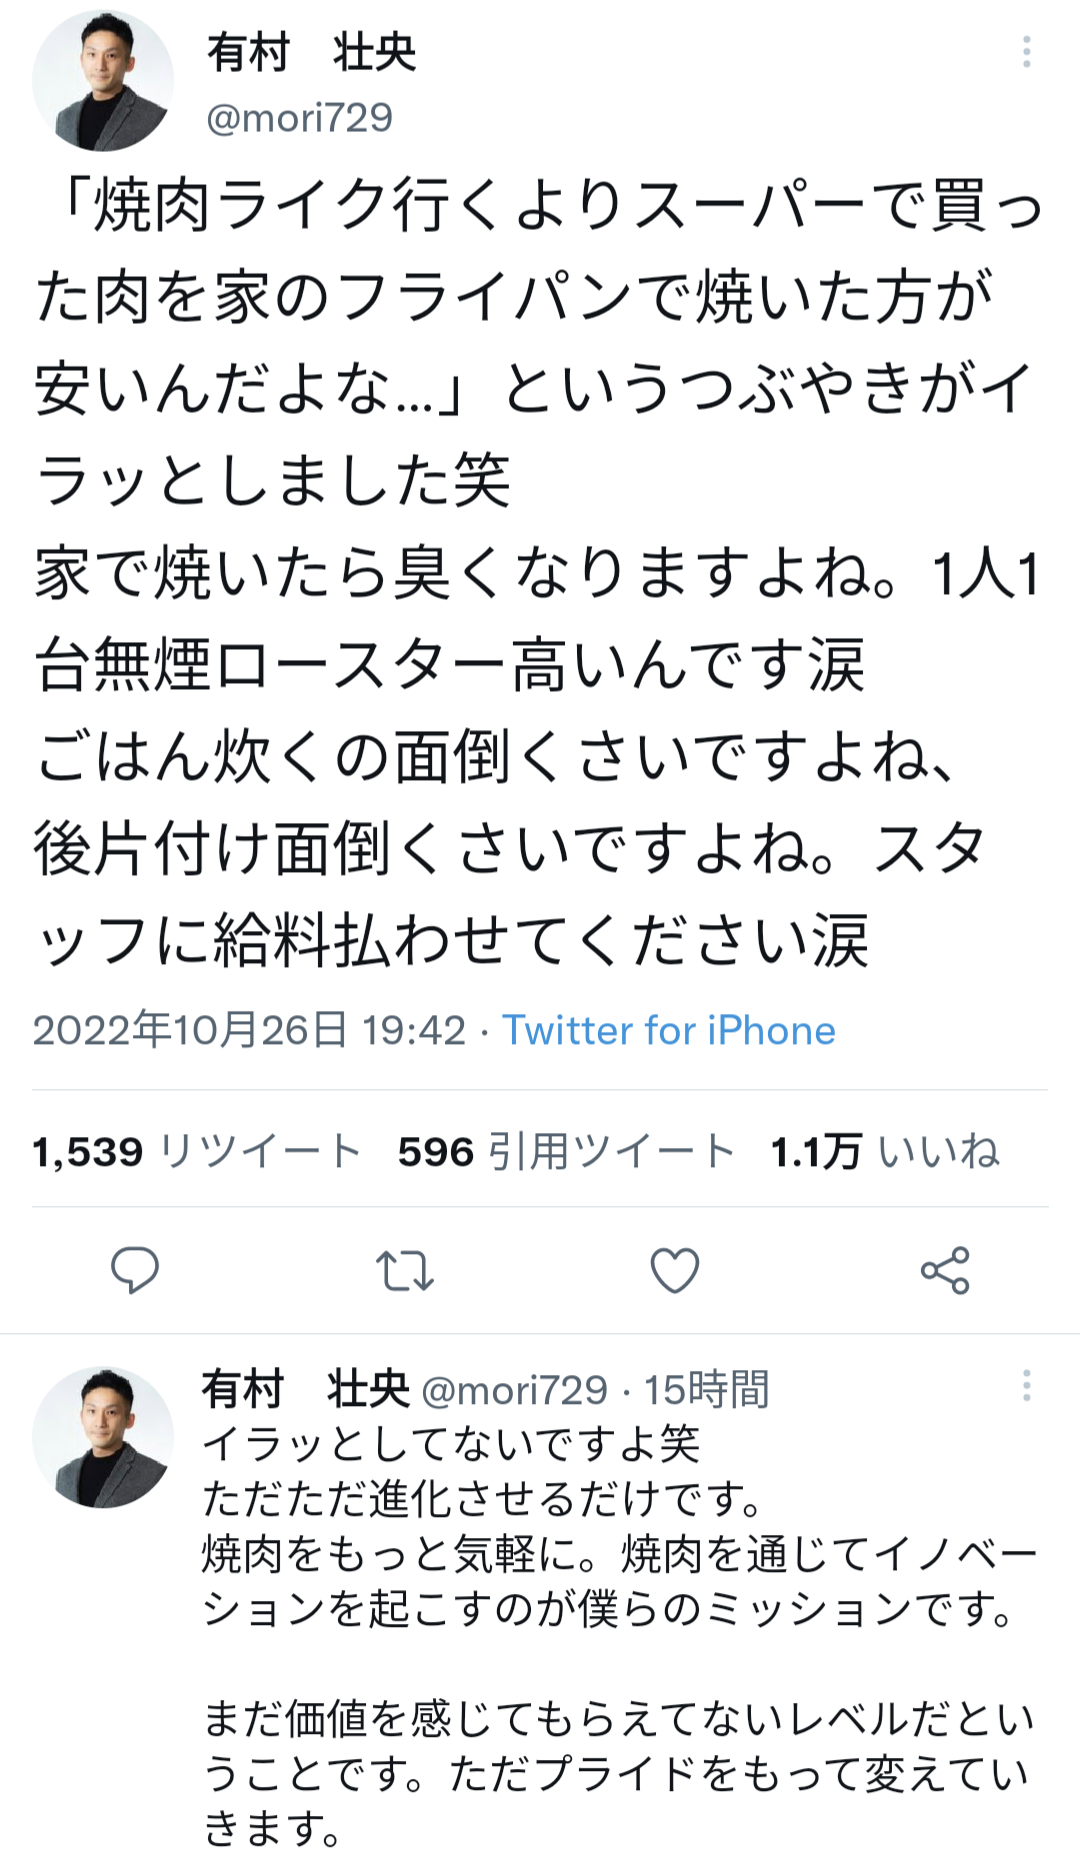This screenshot has height=1849, width=1080.
Task: Like the tweet with the heart icon
Action: pos(675,1270)
